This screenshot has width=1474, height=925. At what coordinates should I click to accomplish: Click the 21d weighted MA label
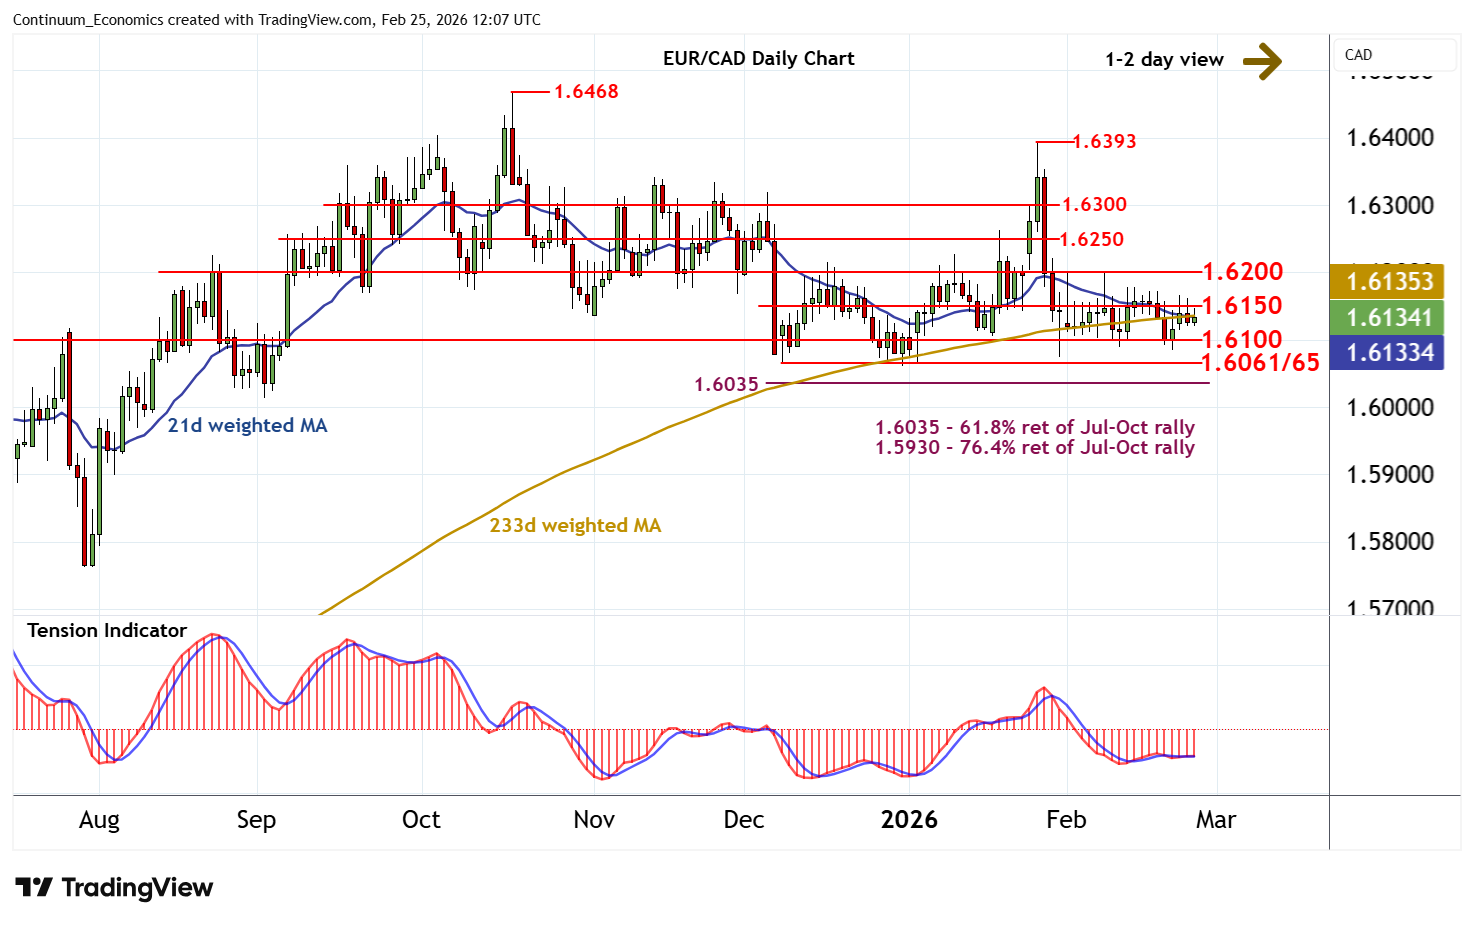[x=247, y=426]
